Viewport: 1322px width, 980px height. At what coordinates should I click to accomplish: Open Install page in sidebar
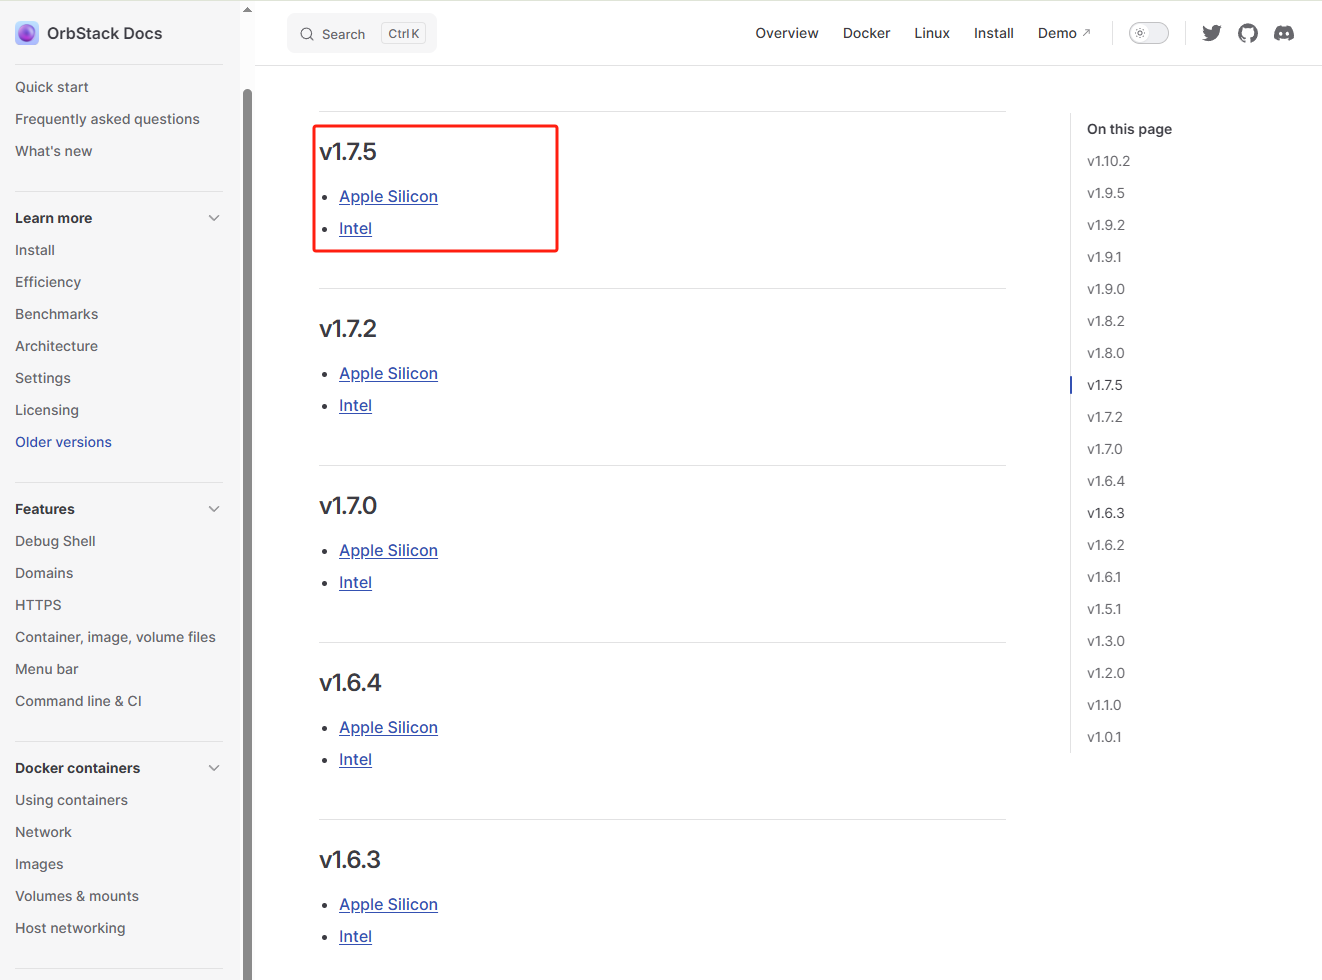click(35, 250)
